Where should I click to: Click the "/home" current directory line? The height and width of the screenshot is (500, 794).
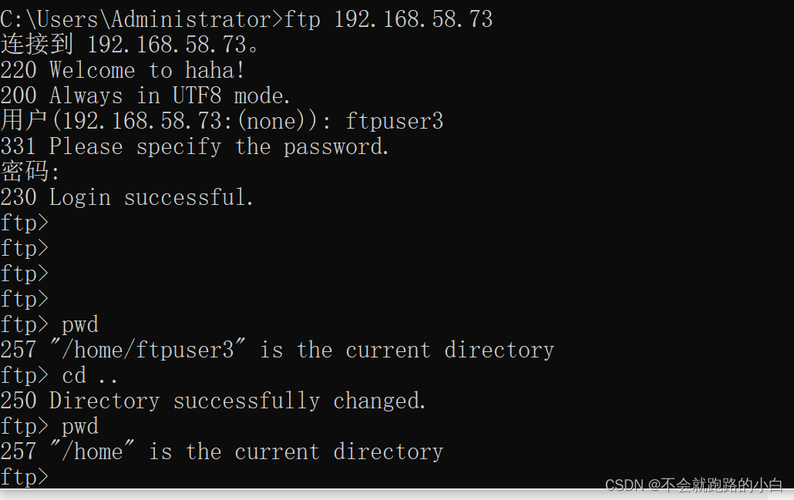(x=222, y=451)
